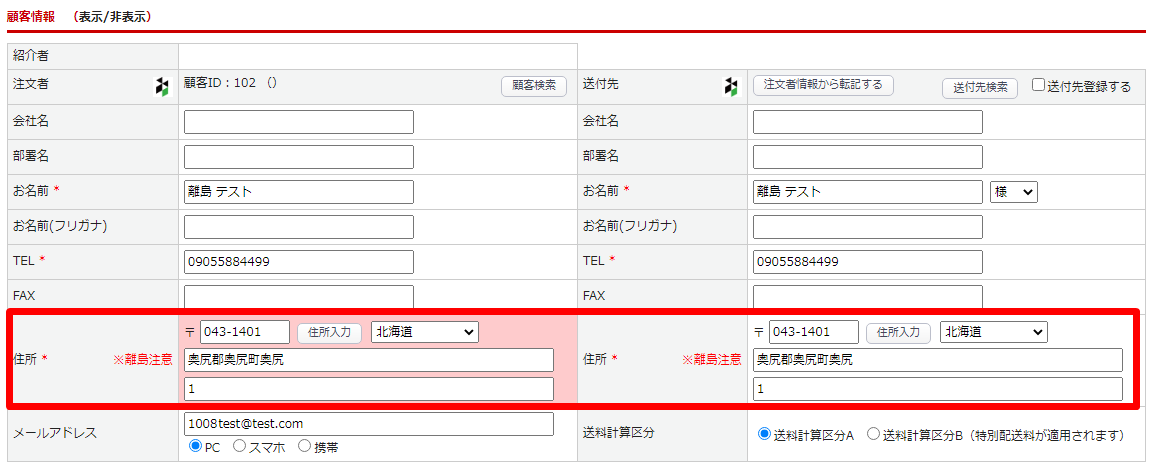Open the recipient 北海道 prefecture dropdown
This screenshot has height=466, width=1154.
click(993, 332)
